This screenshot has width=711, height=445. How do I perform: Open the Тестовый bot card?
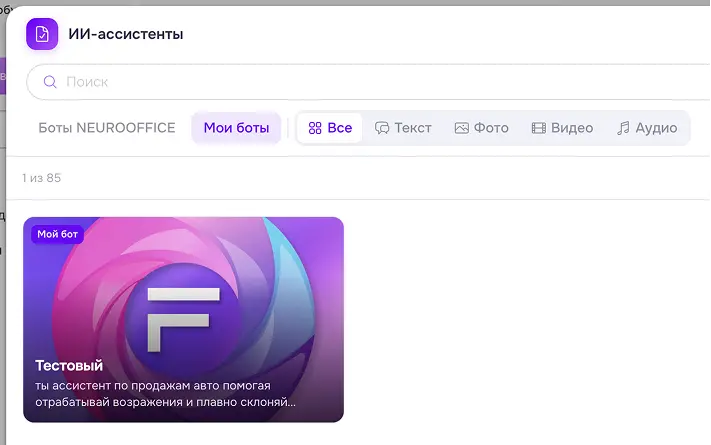point(184,320)
